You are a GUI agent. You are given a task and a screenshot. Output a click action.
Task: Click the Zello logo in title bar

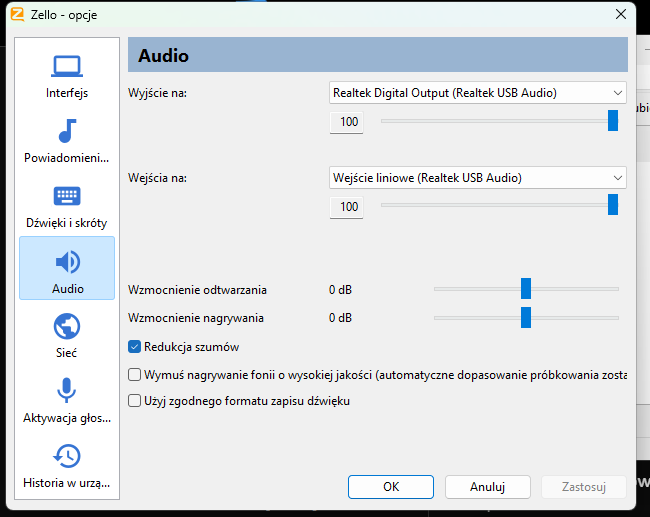pos(17,15)
